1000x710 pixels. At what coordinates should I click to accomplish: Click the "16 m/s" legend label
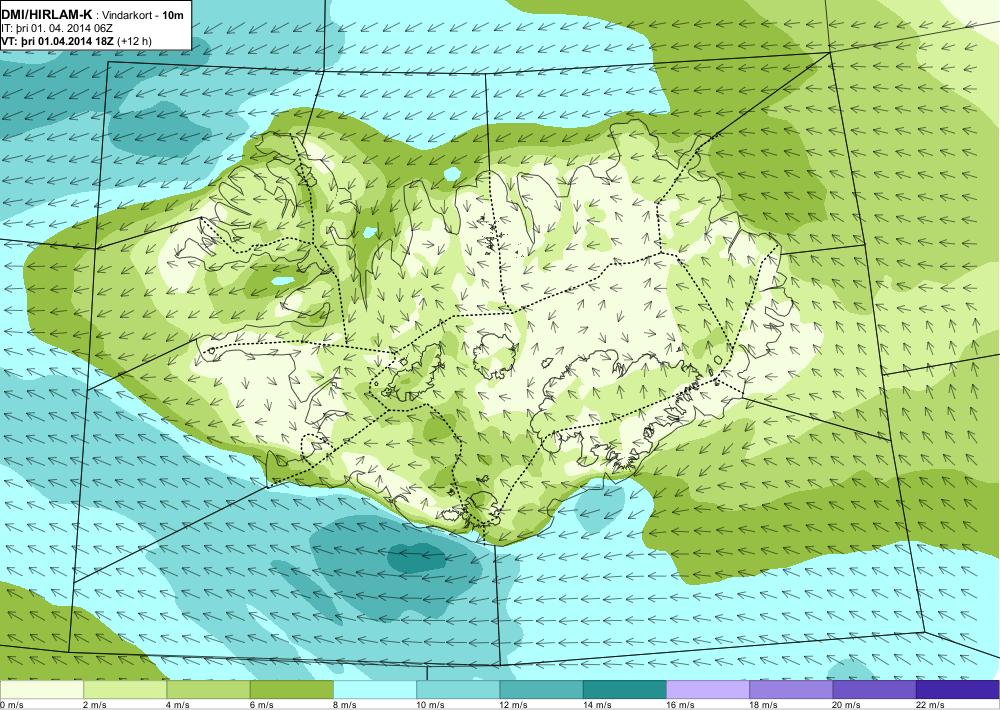tap(680, 705)
